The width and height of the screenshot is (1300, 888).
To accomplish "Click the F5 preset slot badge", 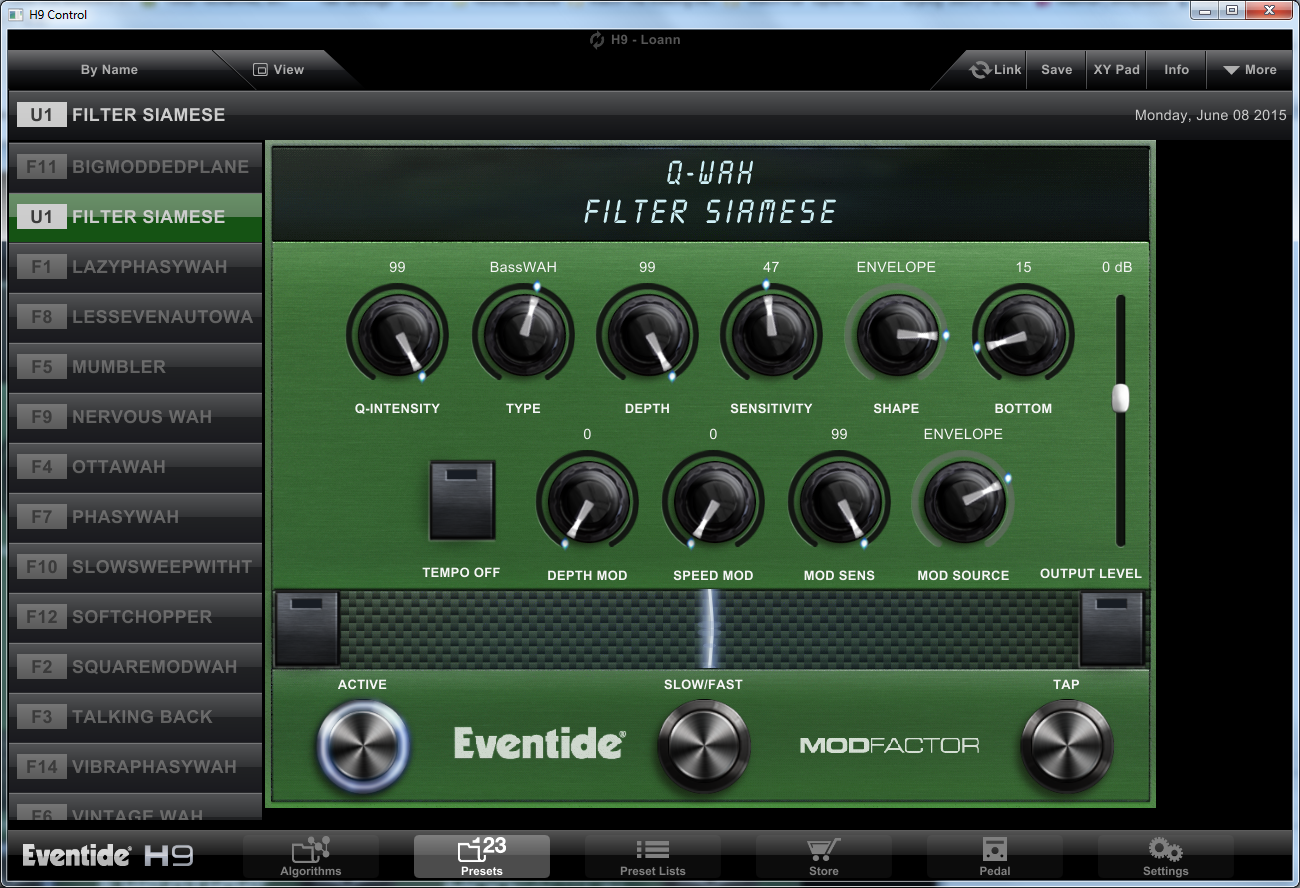I will [41, 367].
